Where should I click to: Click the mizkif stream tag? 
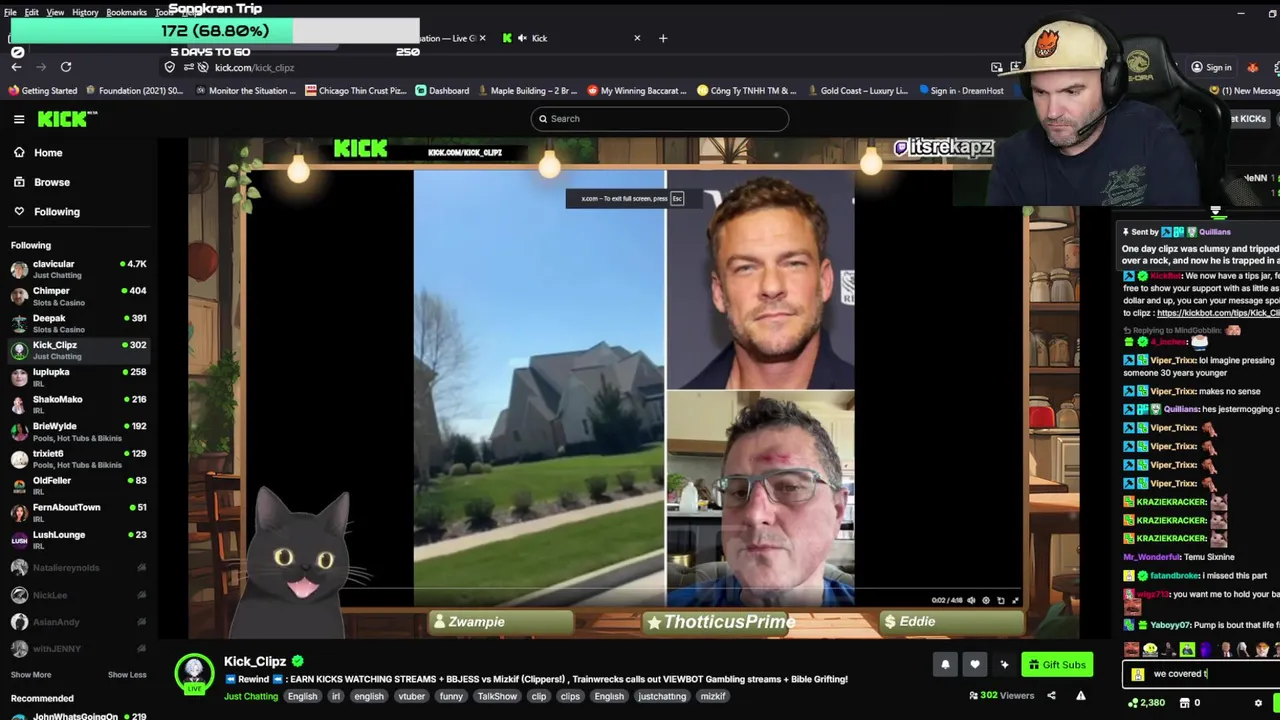(713, 697)
